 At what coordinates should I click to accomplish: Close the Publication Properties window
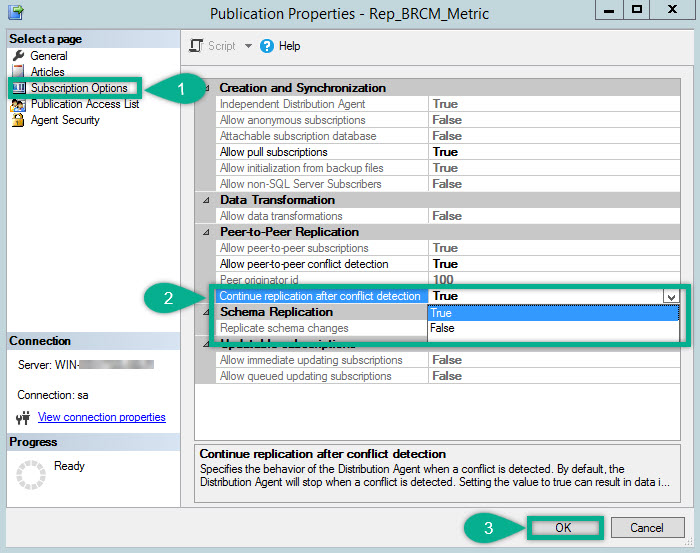coord(672,10)
